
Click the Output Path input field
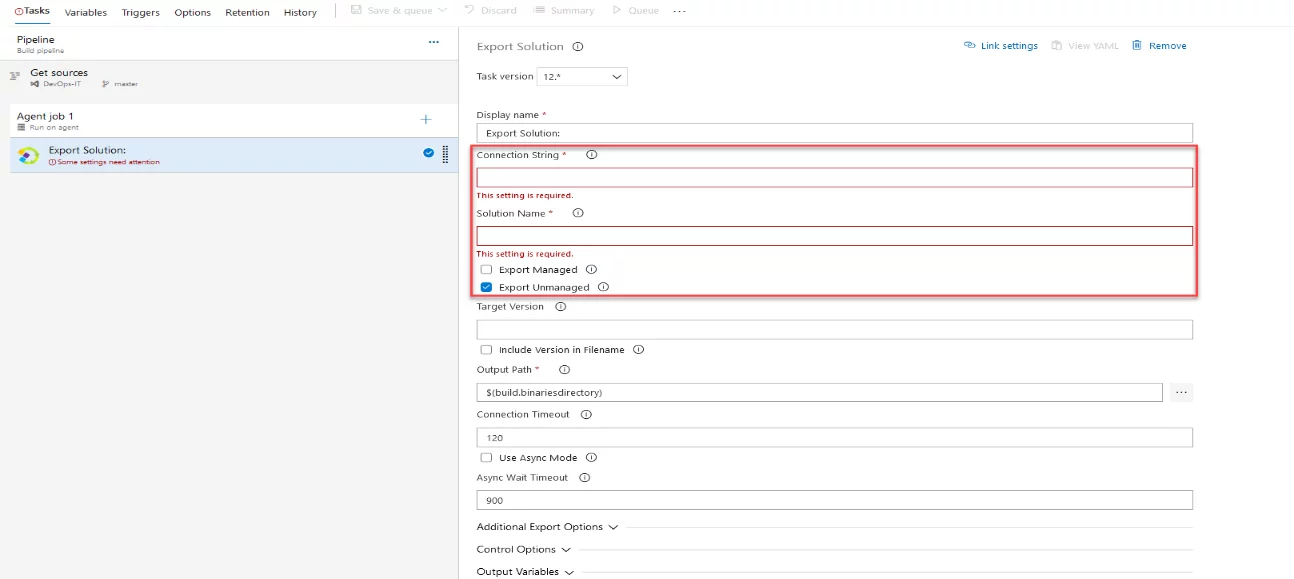point(819,393)
